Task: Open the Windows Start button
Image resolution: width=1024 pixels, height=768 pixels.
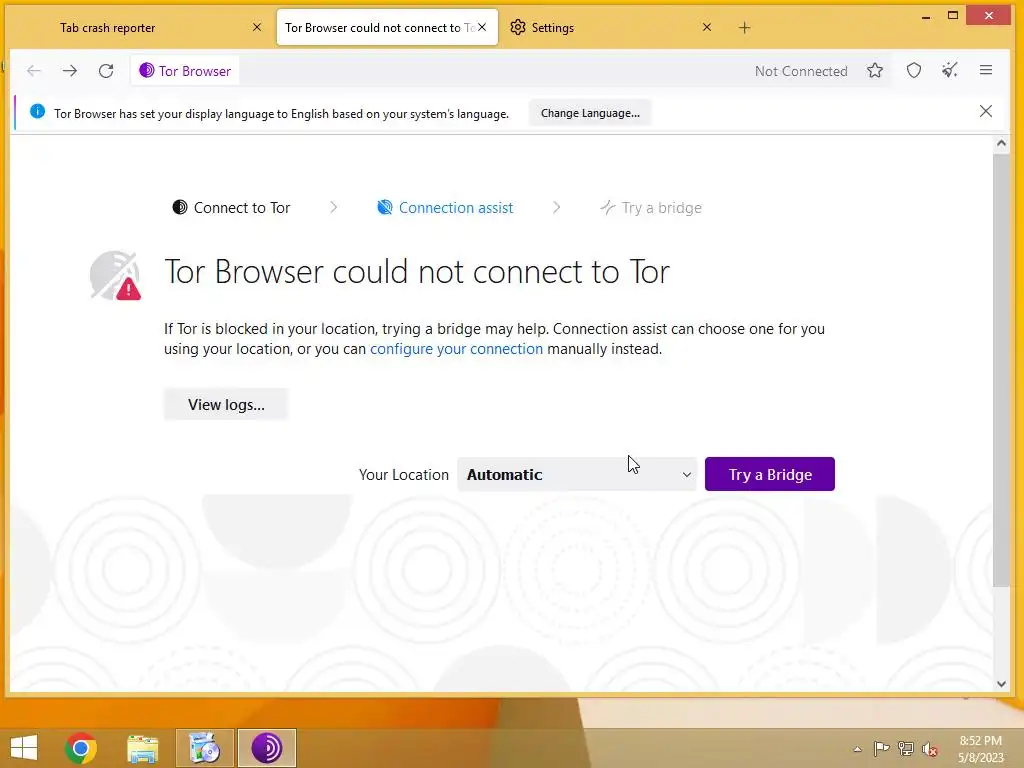Action: click(x=24, y=748)
